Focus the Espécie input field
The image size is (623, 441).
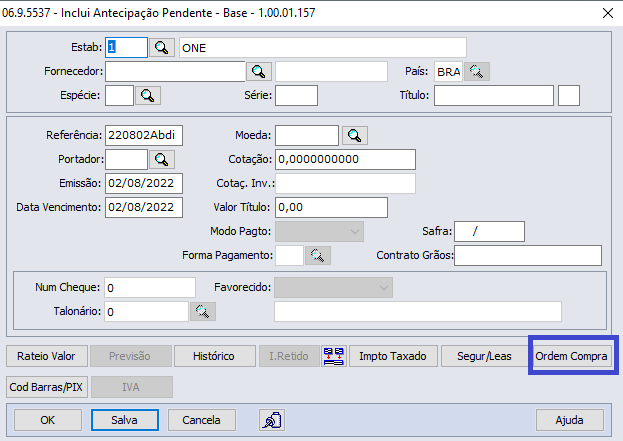coord(119,95)
